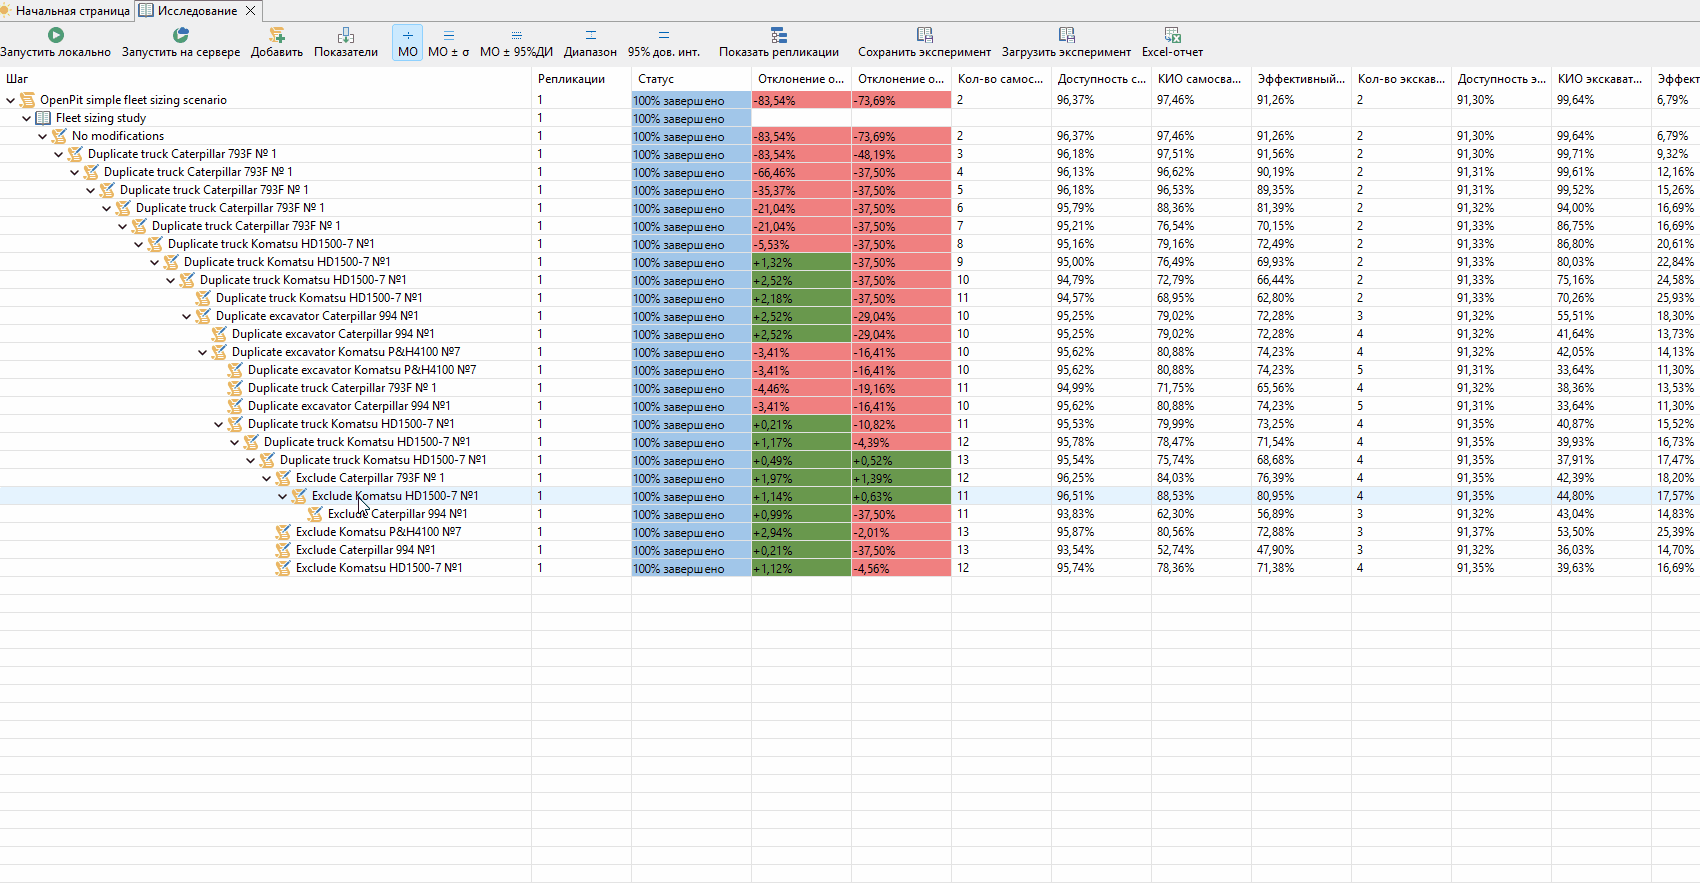Click the Запустить локально run icon
This screenshot has height=883, width=1700.
56,35
